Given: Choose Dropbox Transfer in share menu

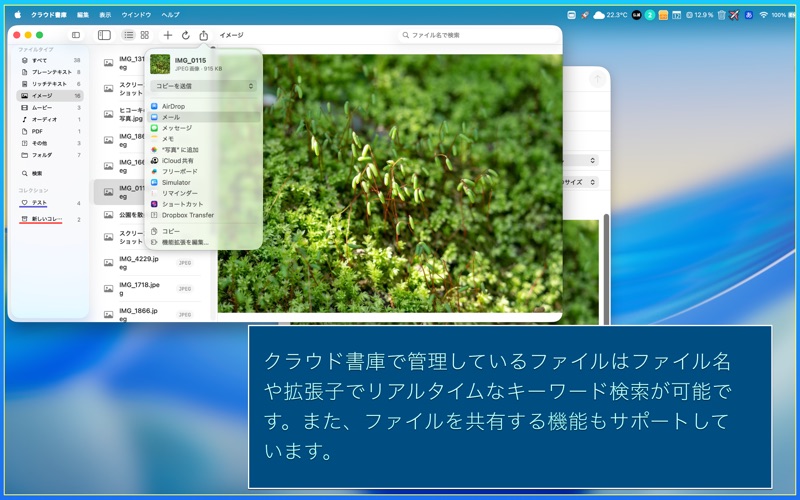Looking at the screenshot, I should 204,215.
